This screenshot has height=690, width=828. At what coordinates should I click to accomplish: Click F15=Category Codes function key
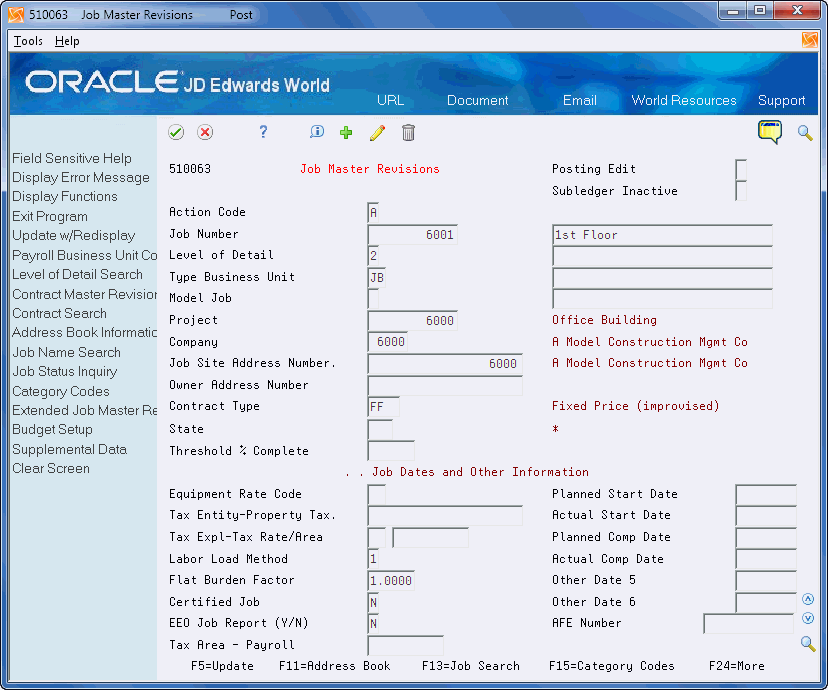click(x=611, y=666)
